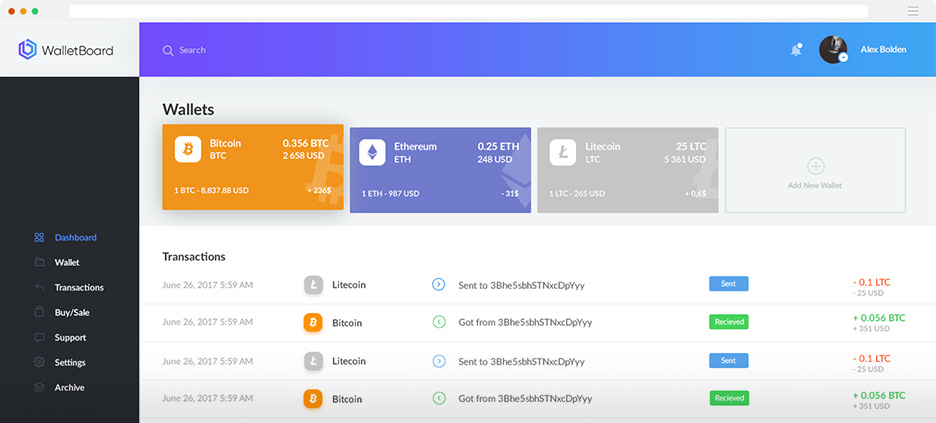Open Archive from the sidebar

click(x=69, y=388)
